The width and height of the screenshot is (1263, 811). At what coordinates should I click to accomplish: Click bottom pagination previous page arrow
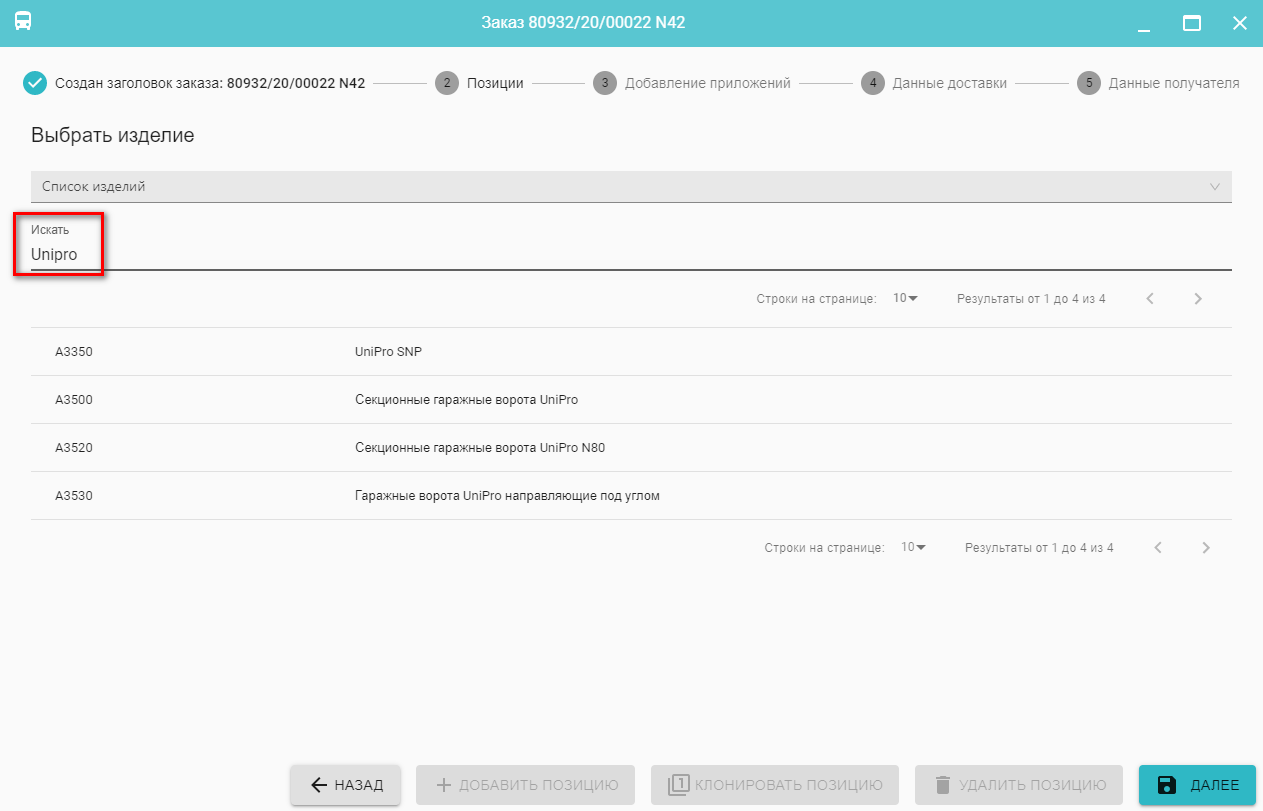(1158, 547)
